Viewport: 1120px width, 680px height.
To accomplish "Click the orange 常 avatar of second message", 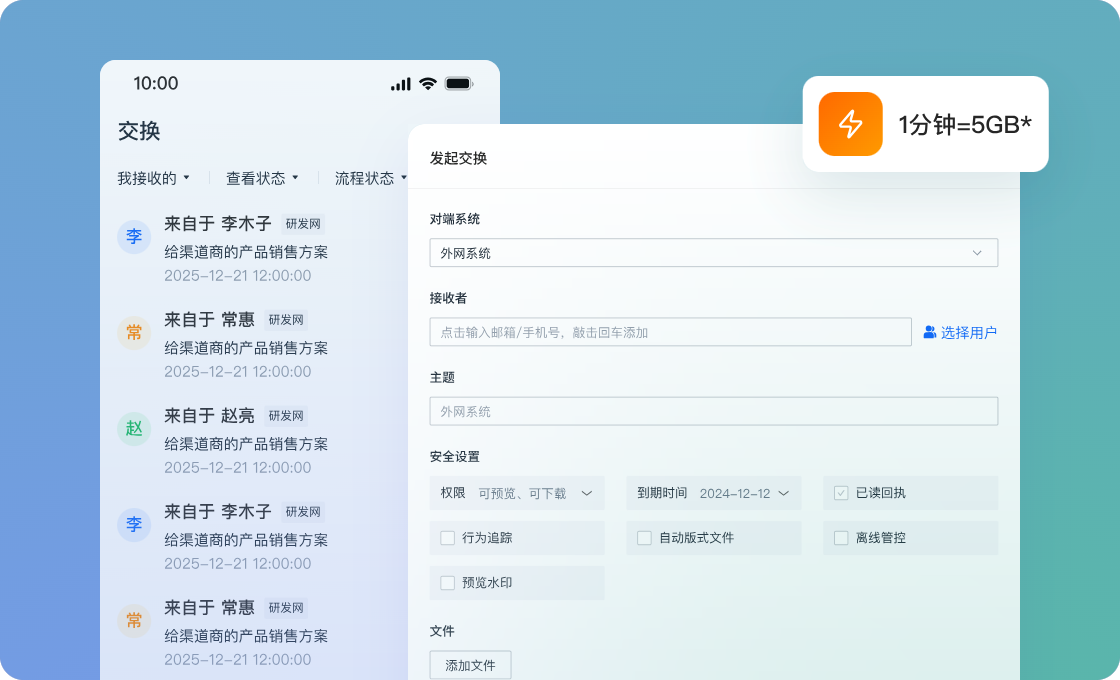I will [x=134, y=333].
